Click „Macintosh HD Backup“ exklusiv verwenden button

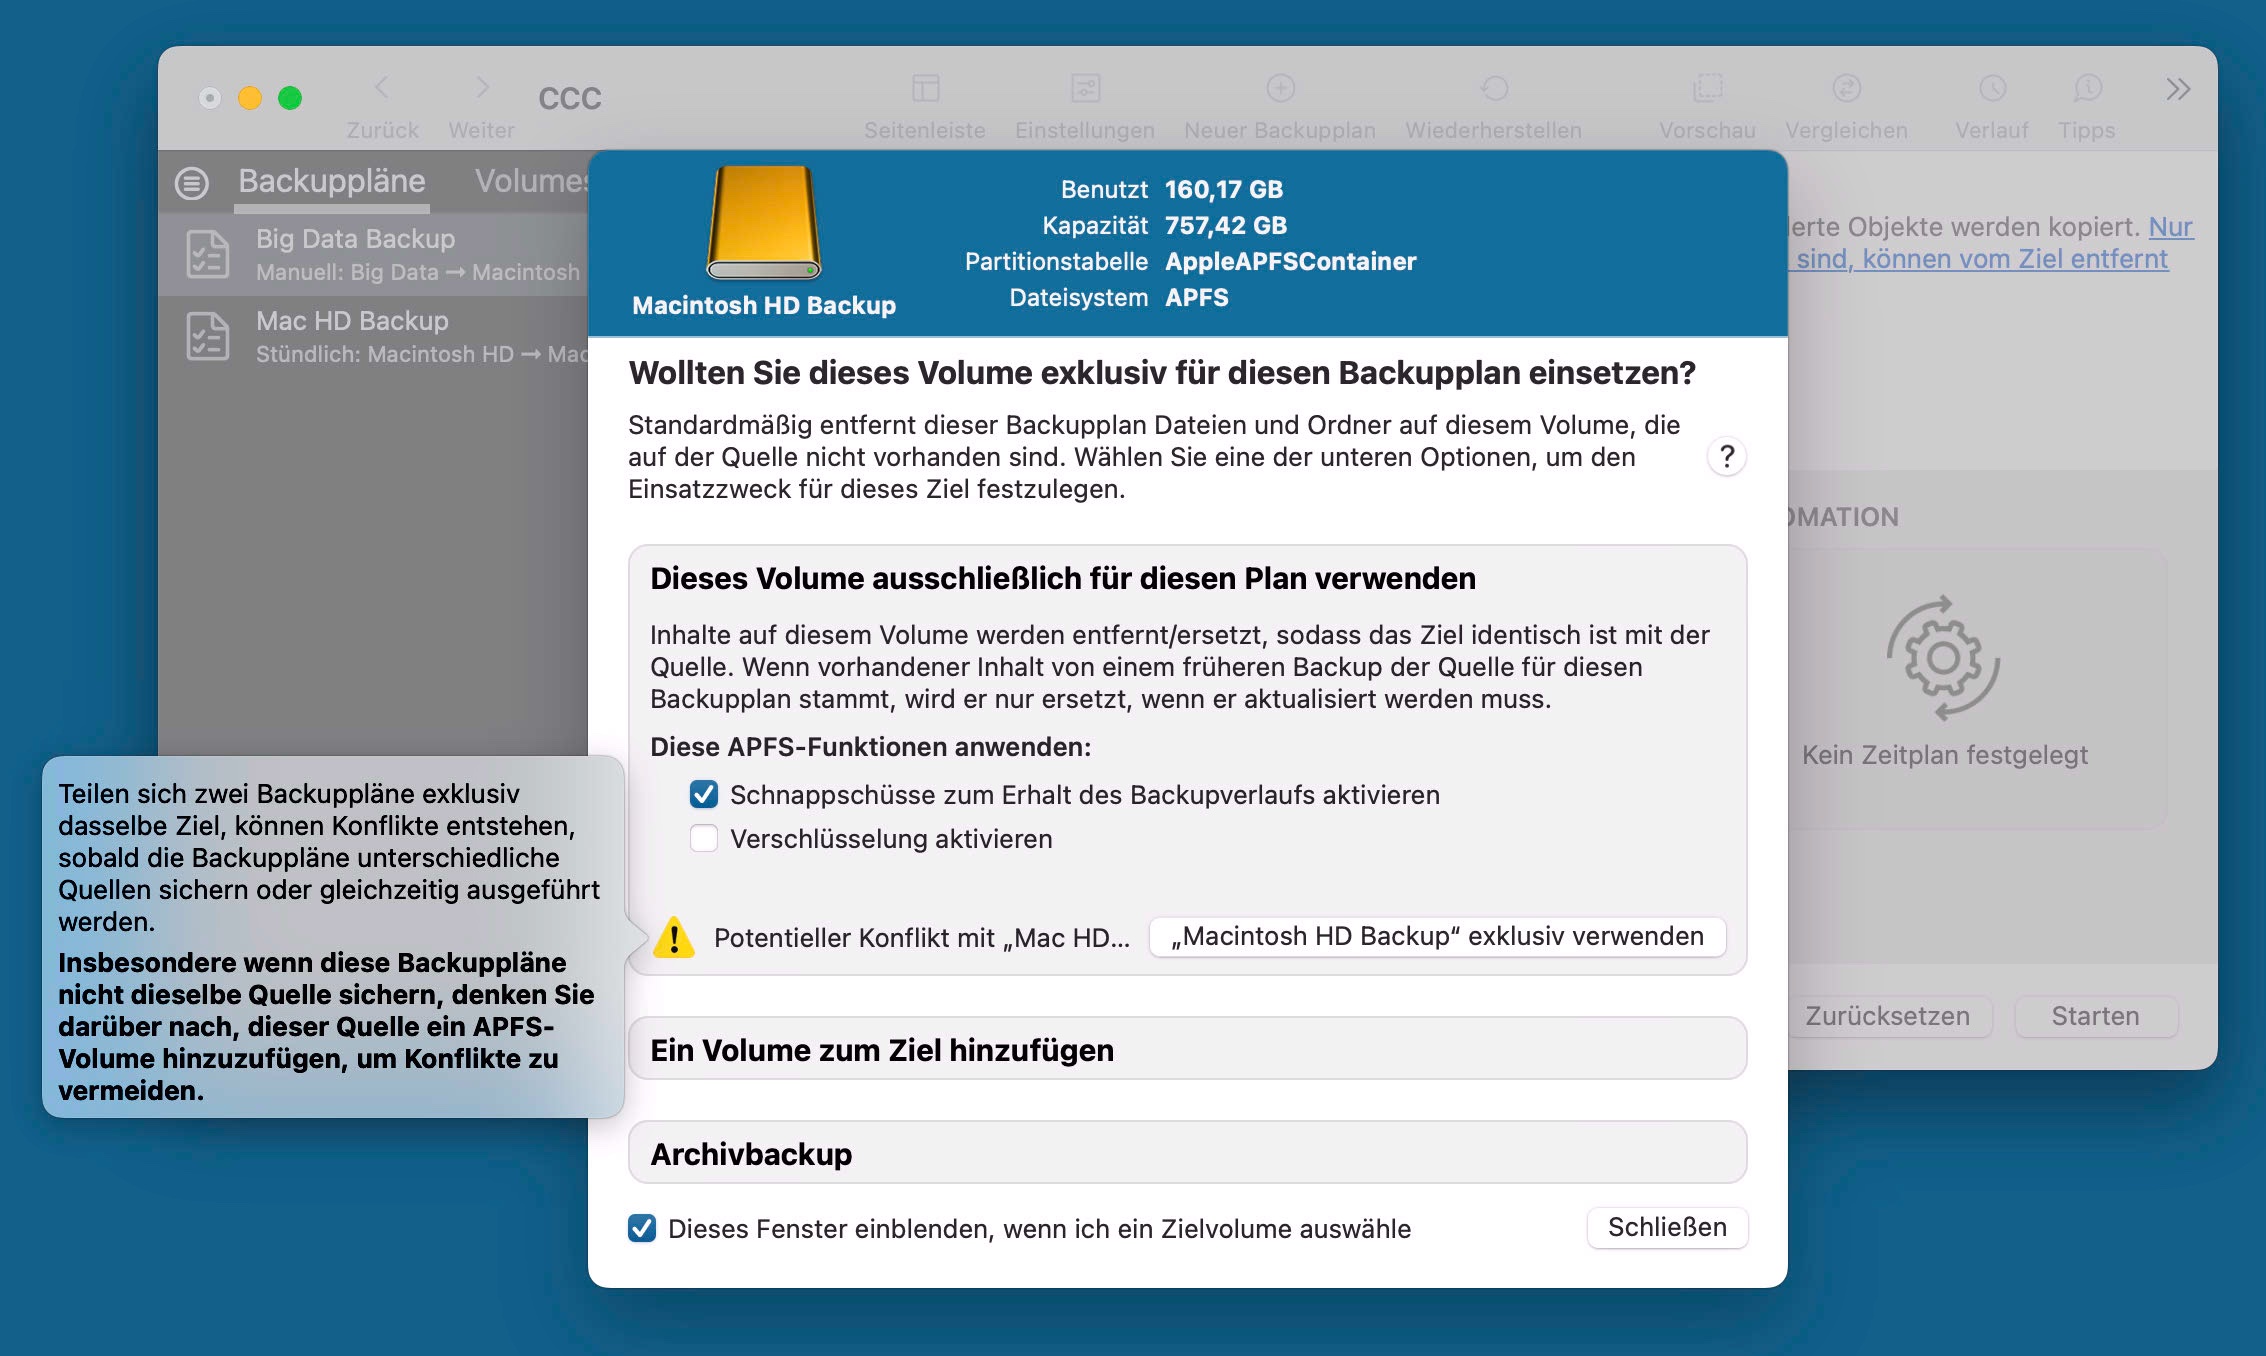(1438, 937)
